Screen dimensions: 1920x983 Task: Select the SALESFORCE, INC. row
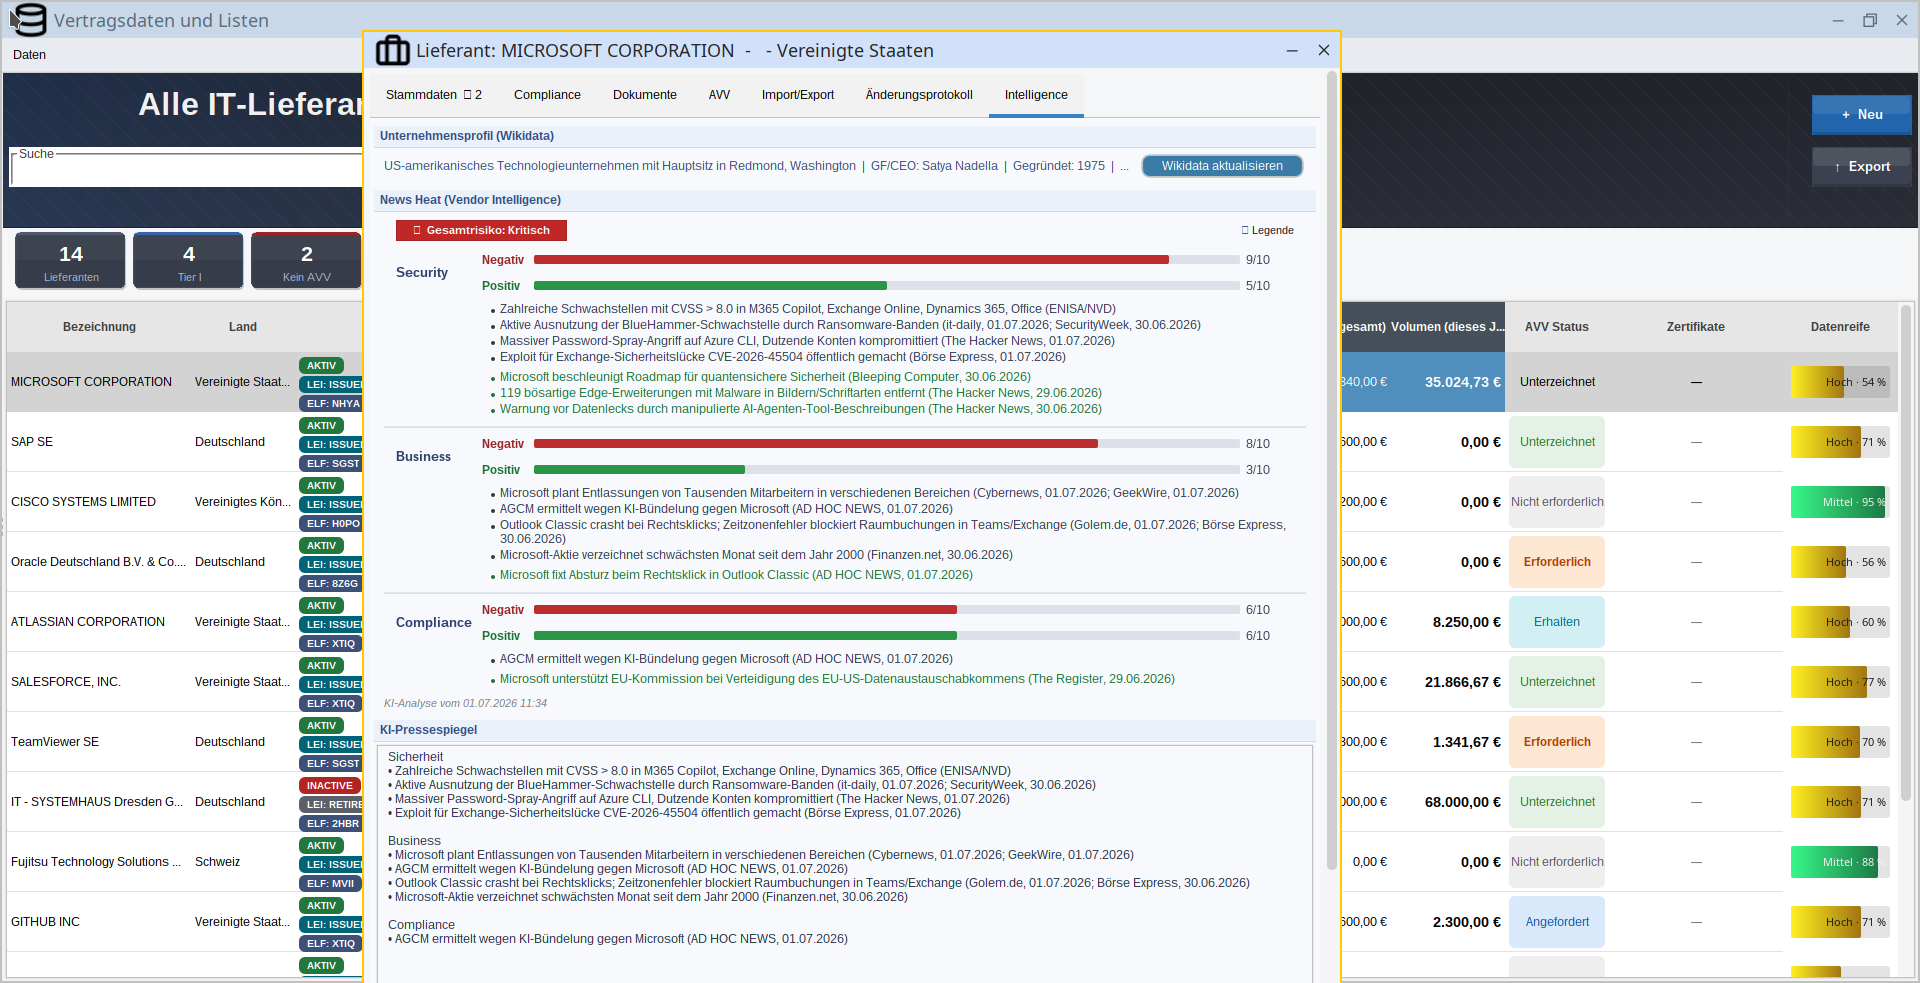click(185, 682)
